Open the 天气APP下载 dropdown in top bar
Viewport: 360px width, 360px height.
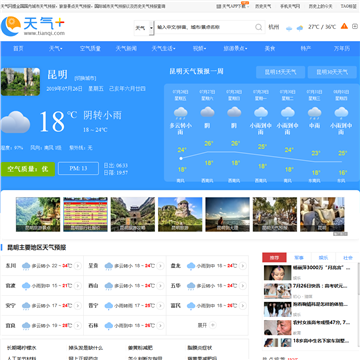coord(233,6)
